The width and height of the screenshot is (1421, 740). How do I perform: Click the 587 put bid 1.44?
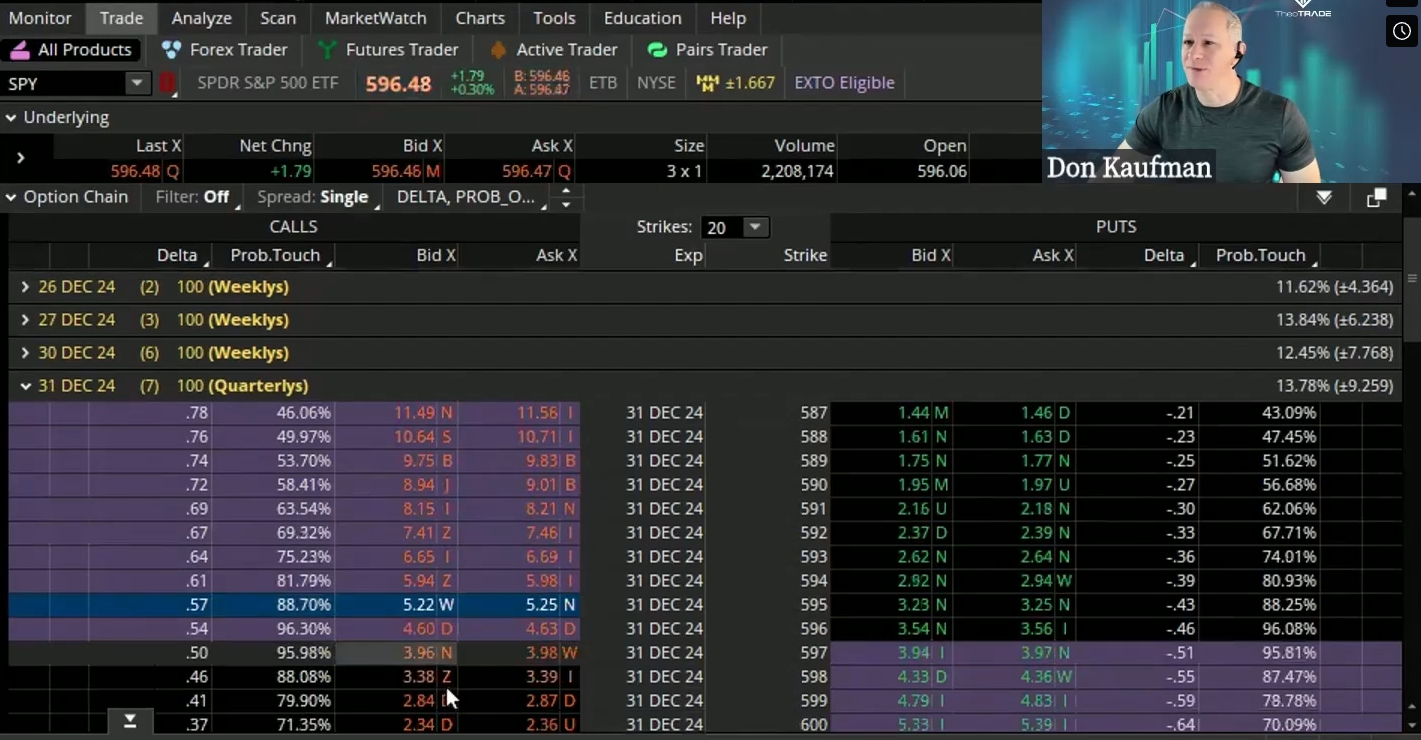(x=914, y=412)
